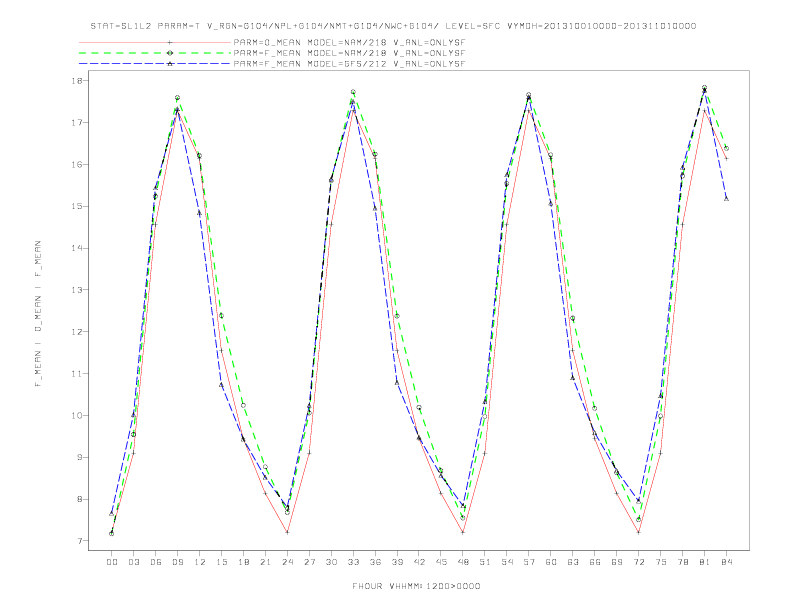Click y-axis tick label 11
Viewport: 792px width, 612px height.
[x=79, y=374]
